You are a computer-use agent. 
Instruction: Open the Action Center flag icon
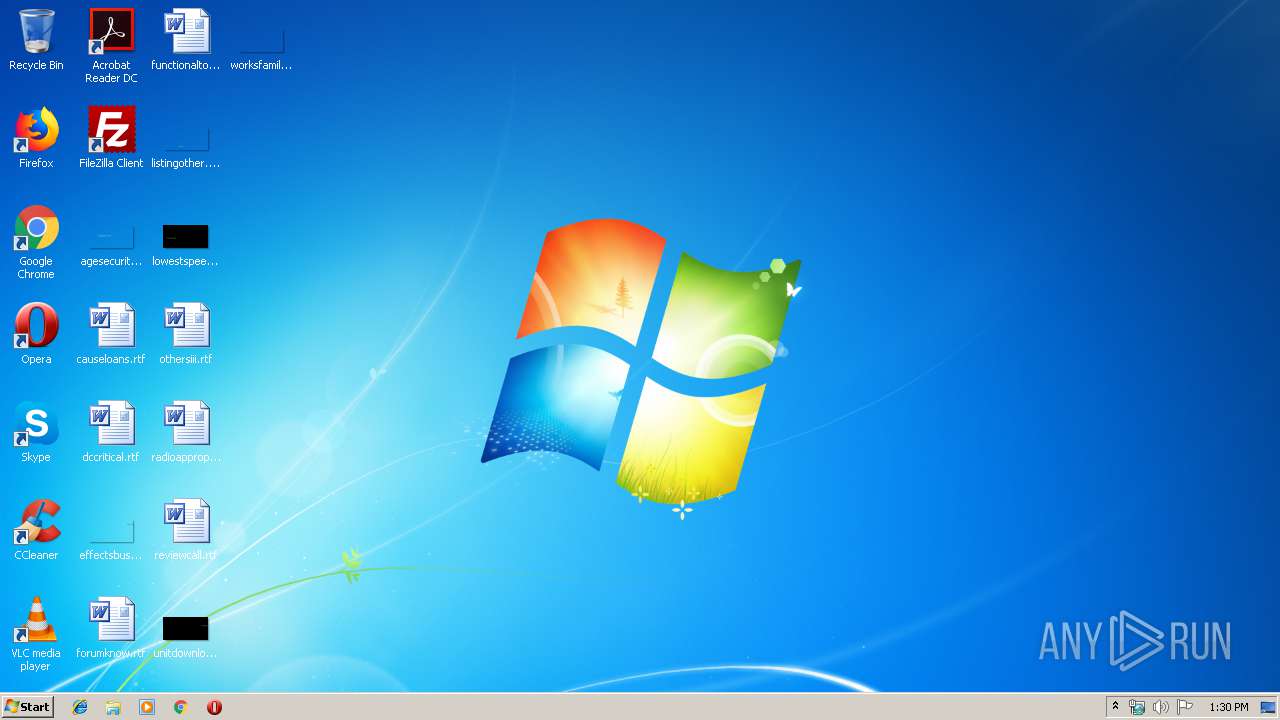point(1185,707)
